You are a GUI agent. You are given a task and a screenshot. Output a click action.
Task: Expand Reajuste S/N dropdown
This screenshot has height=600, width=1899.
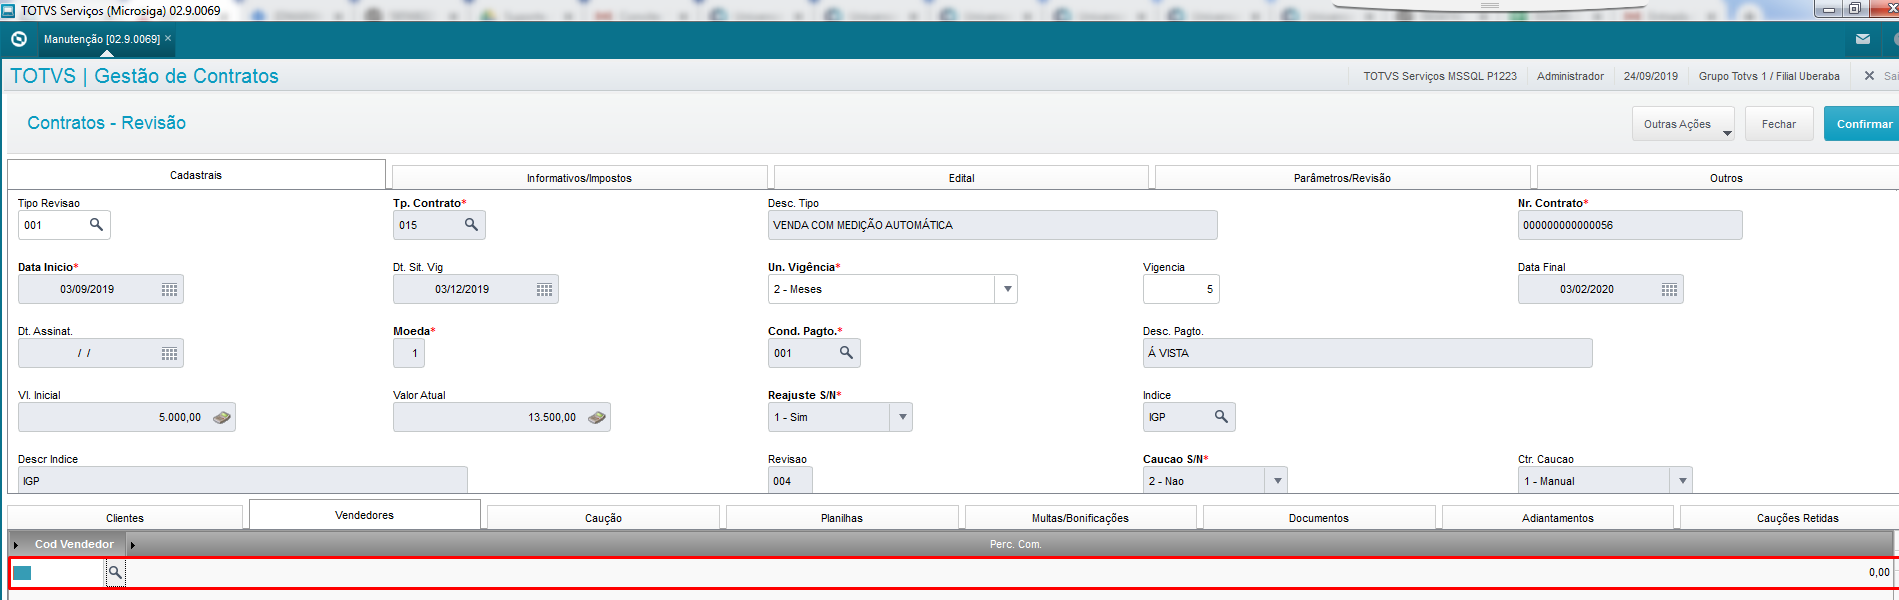click(x=902, y=417)
